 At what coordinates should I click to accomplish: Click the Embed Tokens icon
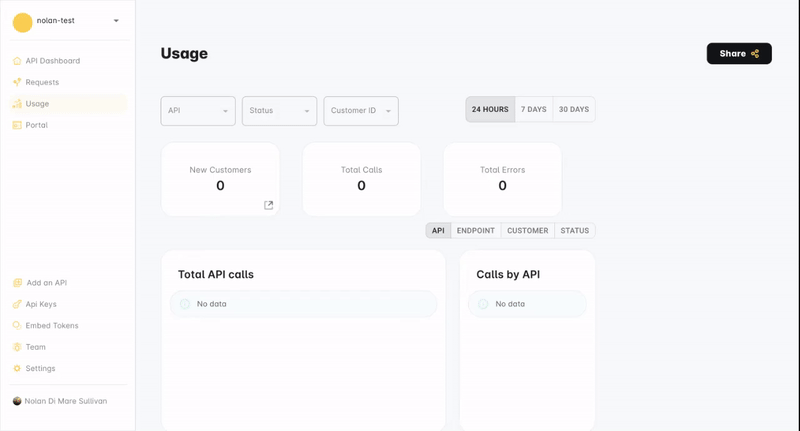pyautogui.click(x=17, y=325)
